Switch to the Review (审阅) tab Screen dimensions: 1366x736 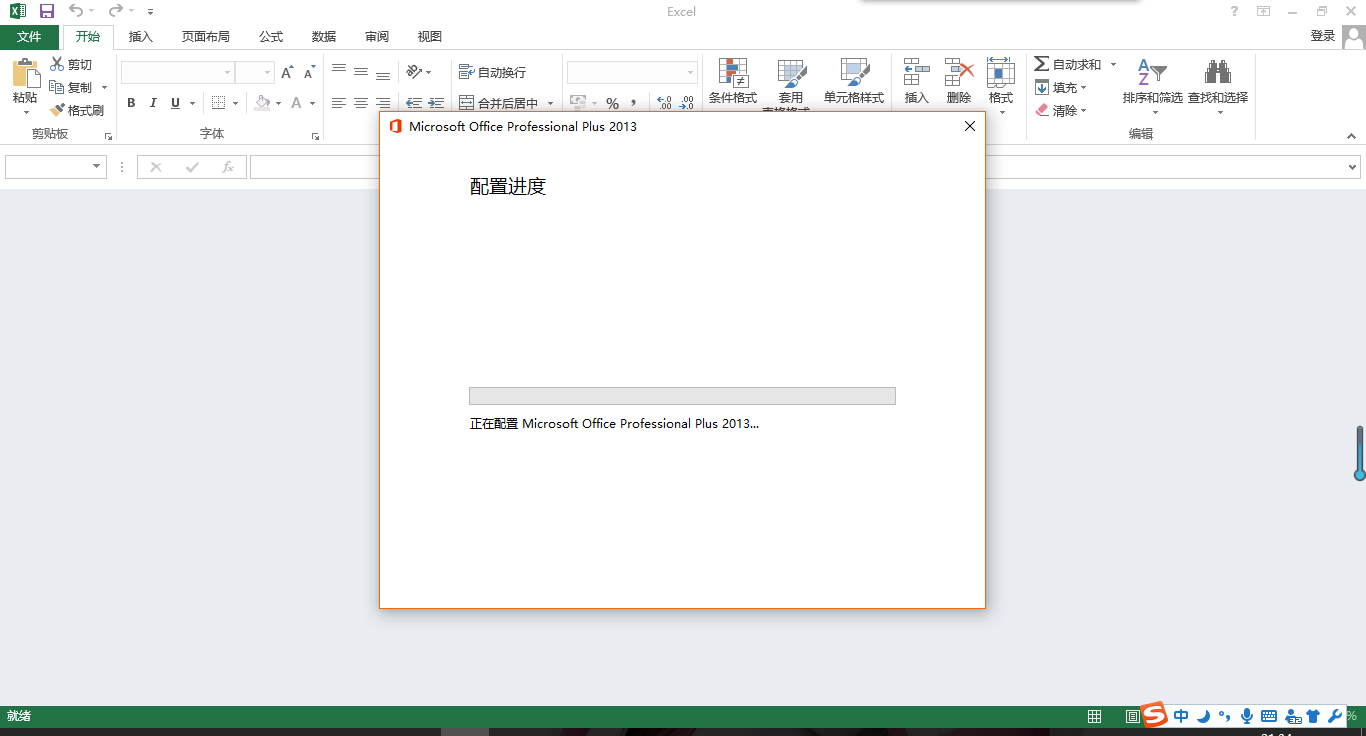point(377,37)
